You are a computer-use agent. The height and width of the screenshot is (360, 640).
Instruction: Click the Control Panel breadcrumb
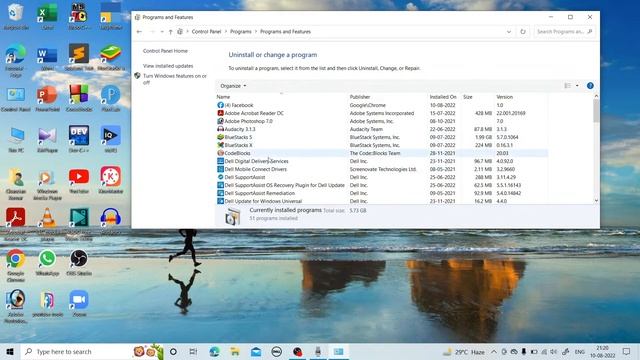[206, 31]
